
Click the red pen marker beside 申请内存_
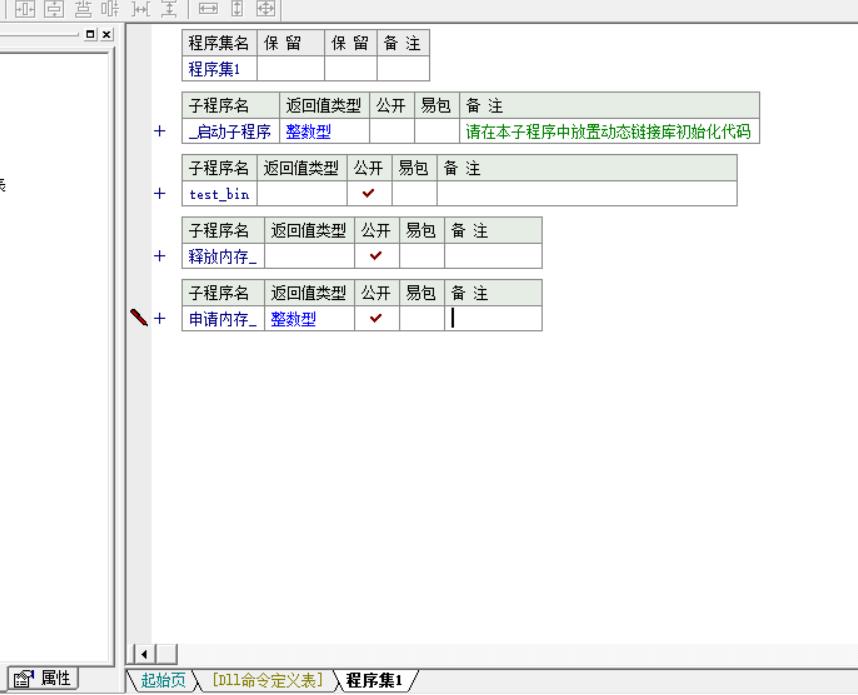pyautogui.click(x=139, y=317)
